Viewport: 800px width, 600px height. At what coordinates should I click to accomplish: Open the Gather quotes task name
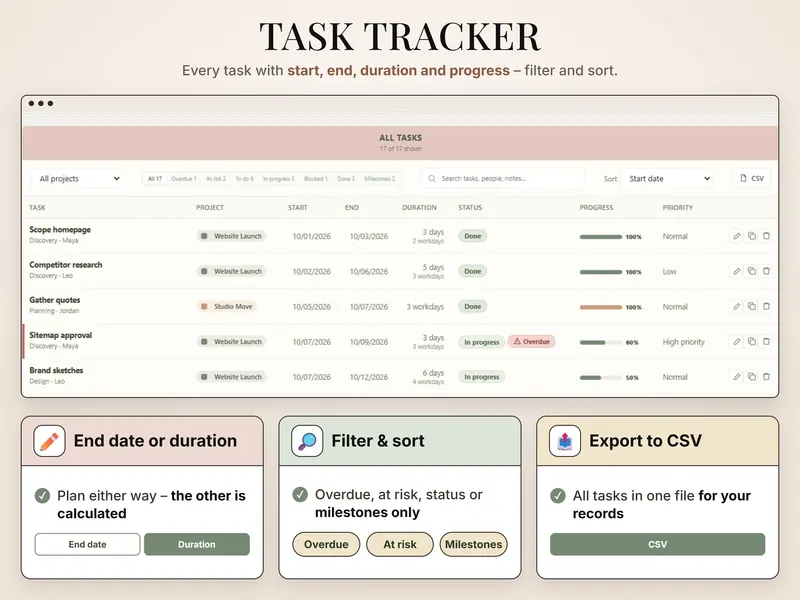(55, 300)
